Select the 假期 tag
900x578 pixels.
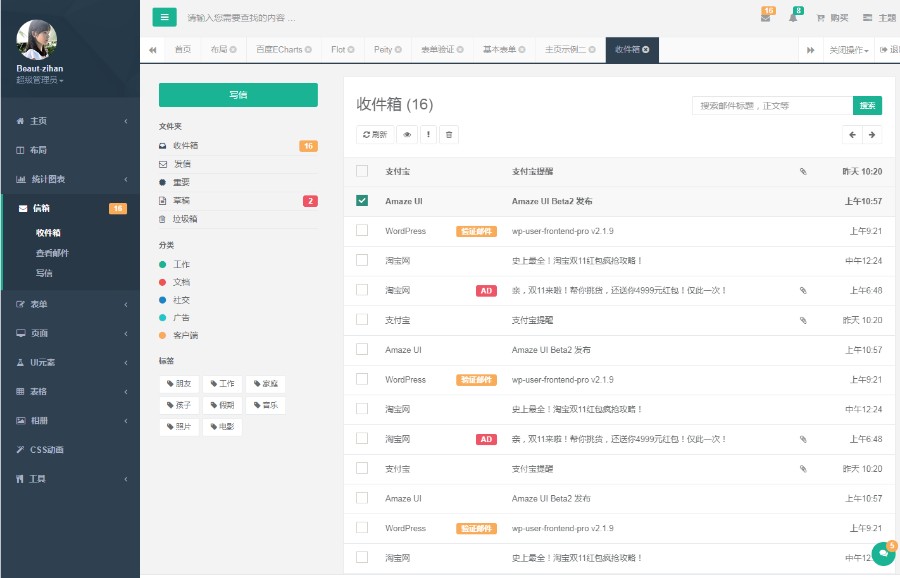coord(222,405)
